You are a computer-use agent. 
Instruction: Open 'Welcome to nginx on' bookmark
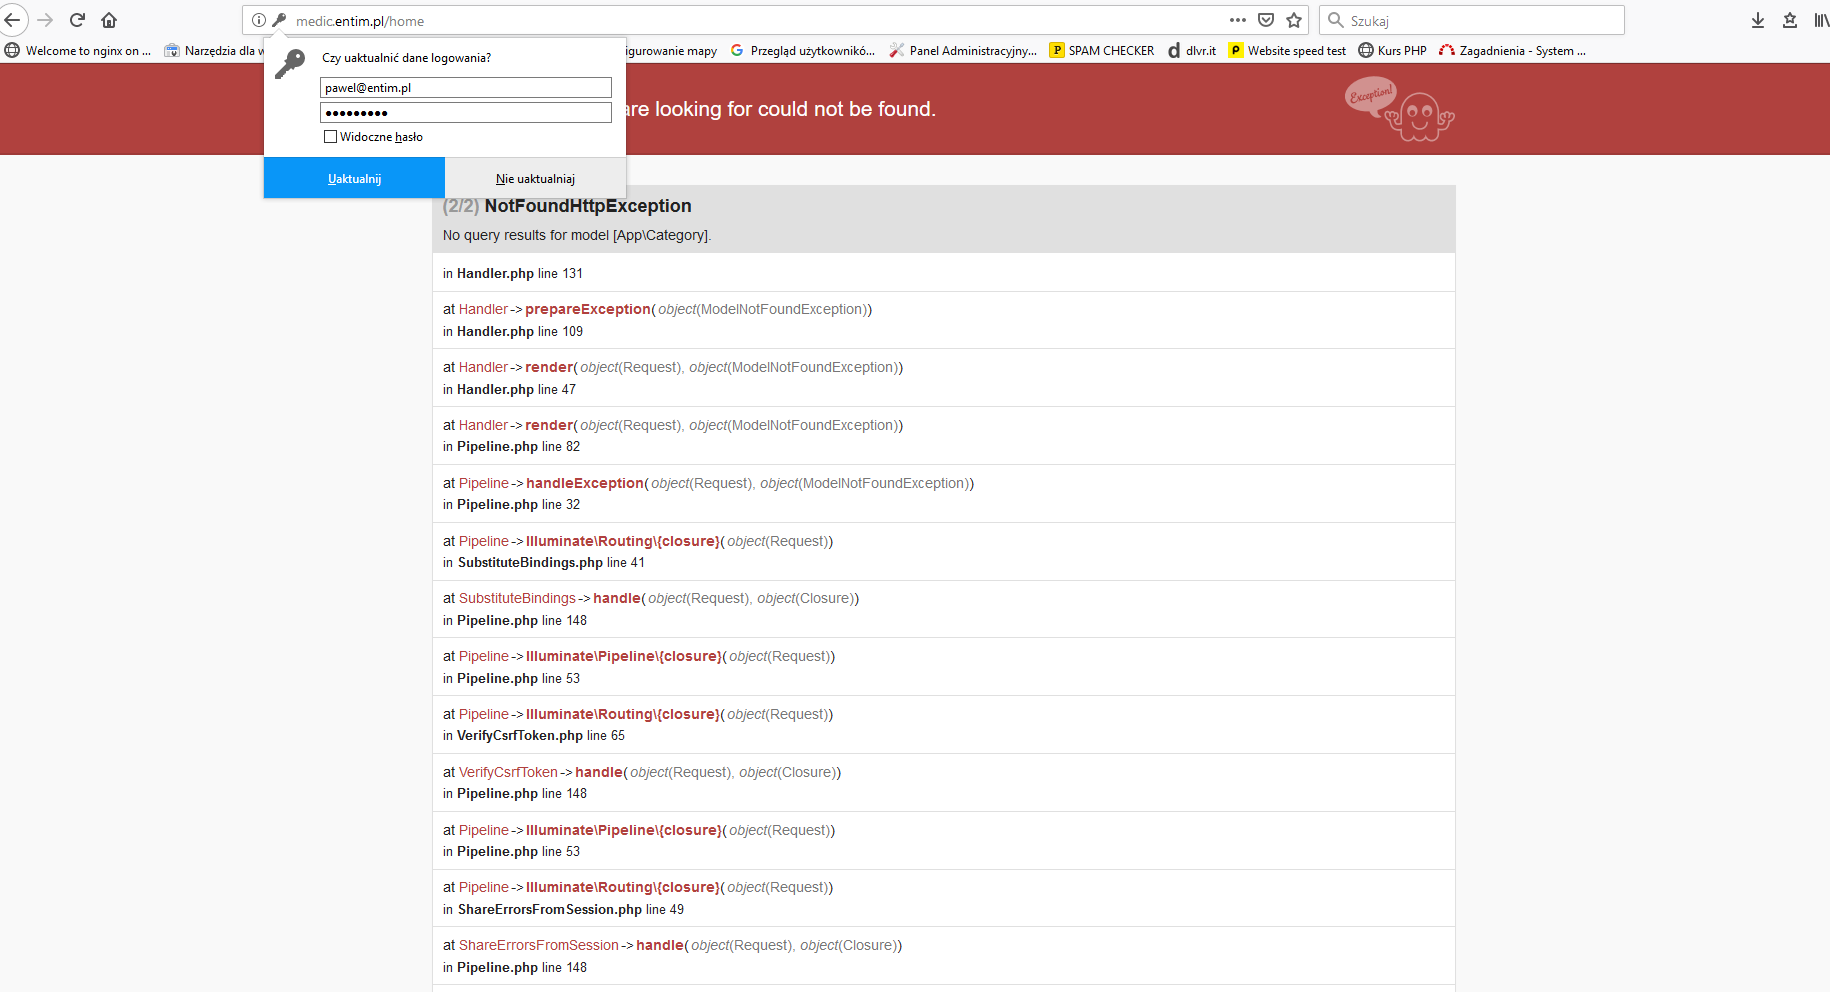click(78, 51)
